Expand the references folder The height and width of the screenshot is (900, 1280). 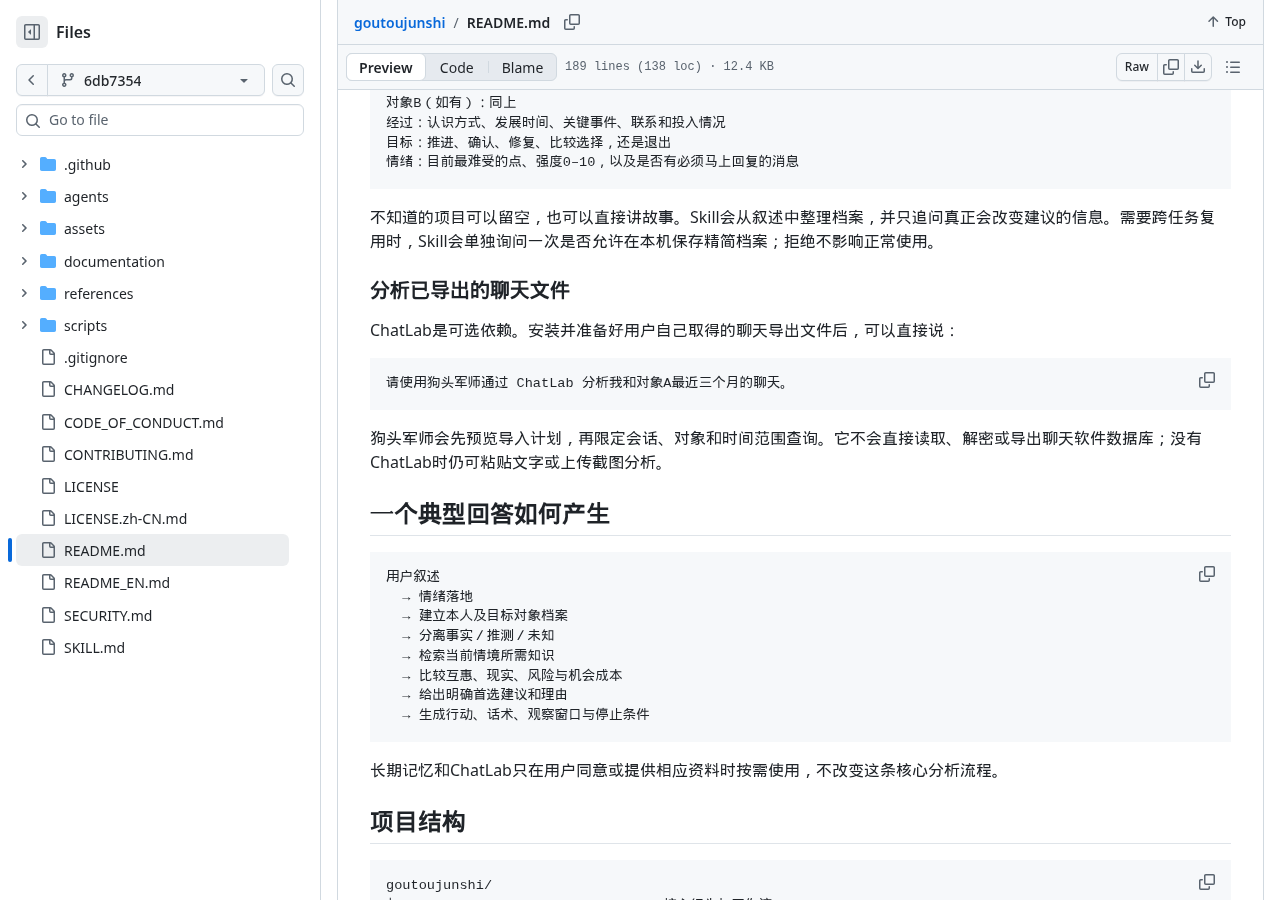[x=24, y=293]
